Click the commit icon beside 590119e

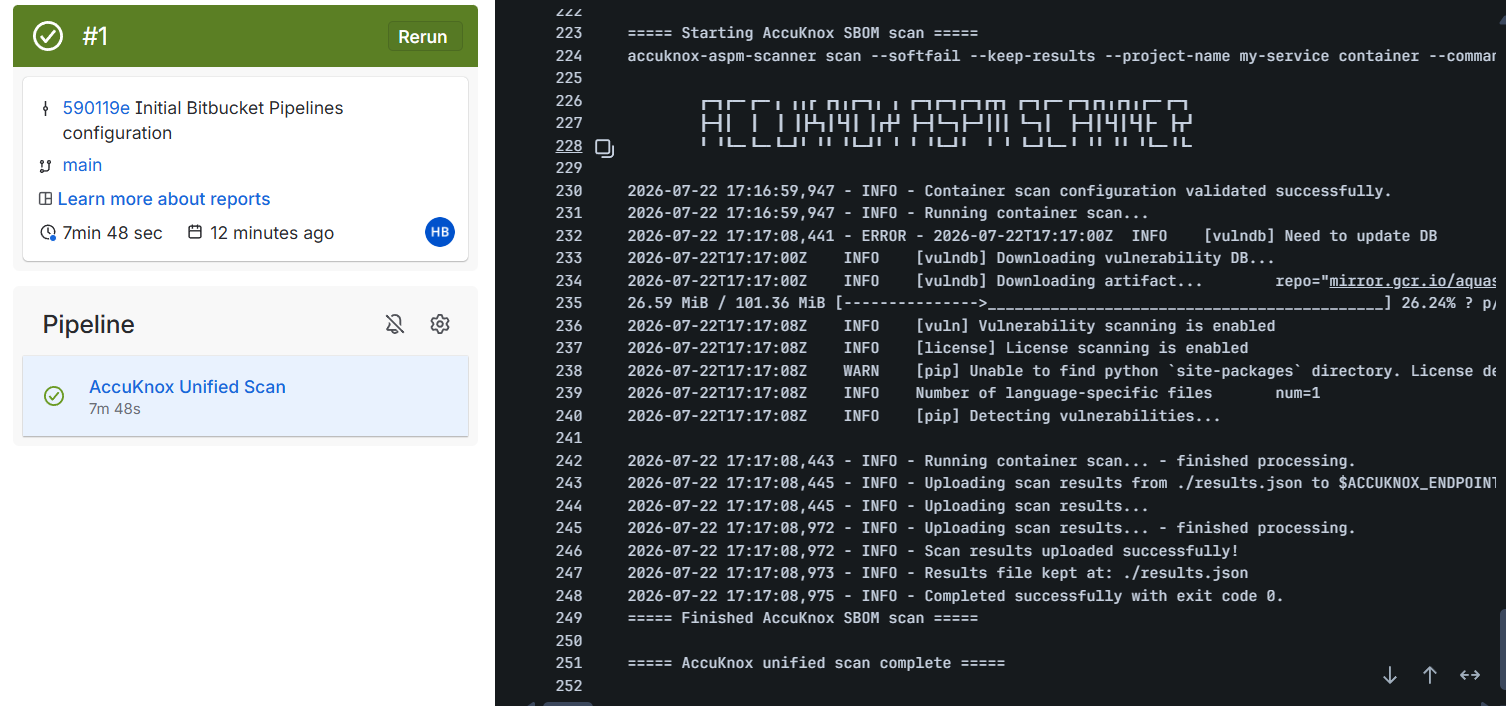click(x=45, y=108)
